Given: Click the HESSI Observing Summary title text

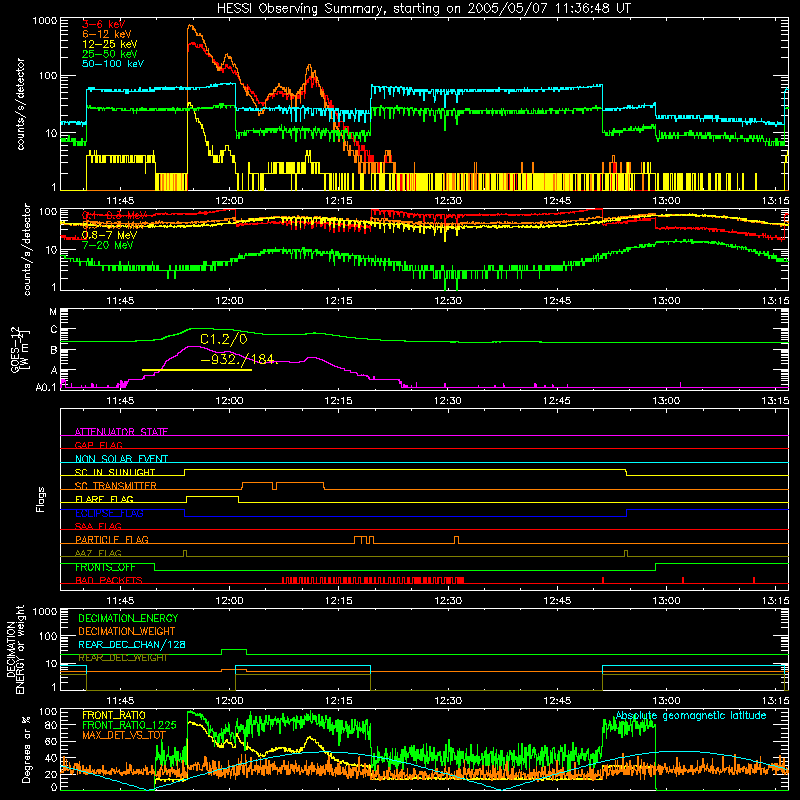Looking at the screenshot, I should pos(424,9).
